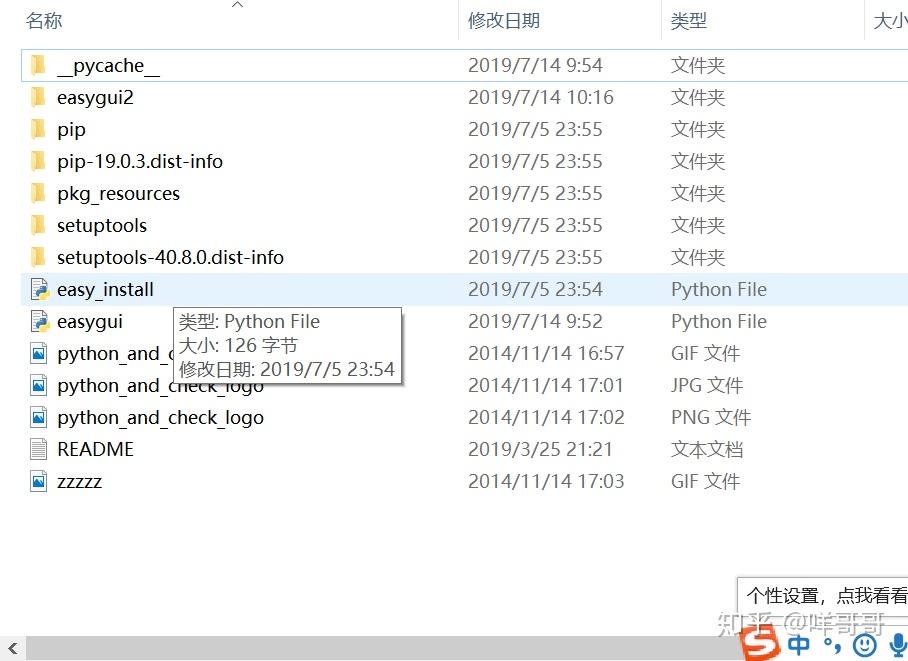Viewport: 908px width, 661px height.
Task: Toggle Chinese/English input mode on Sogou bar
Action: (x=798, y=645)
